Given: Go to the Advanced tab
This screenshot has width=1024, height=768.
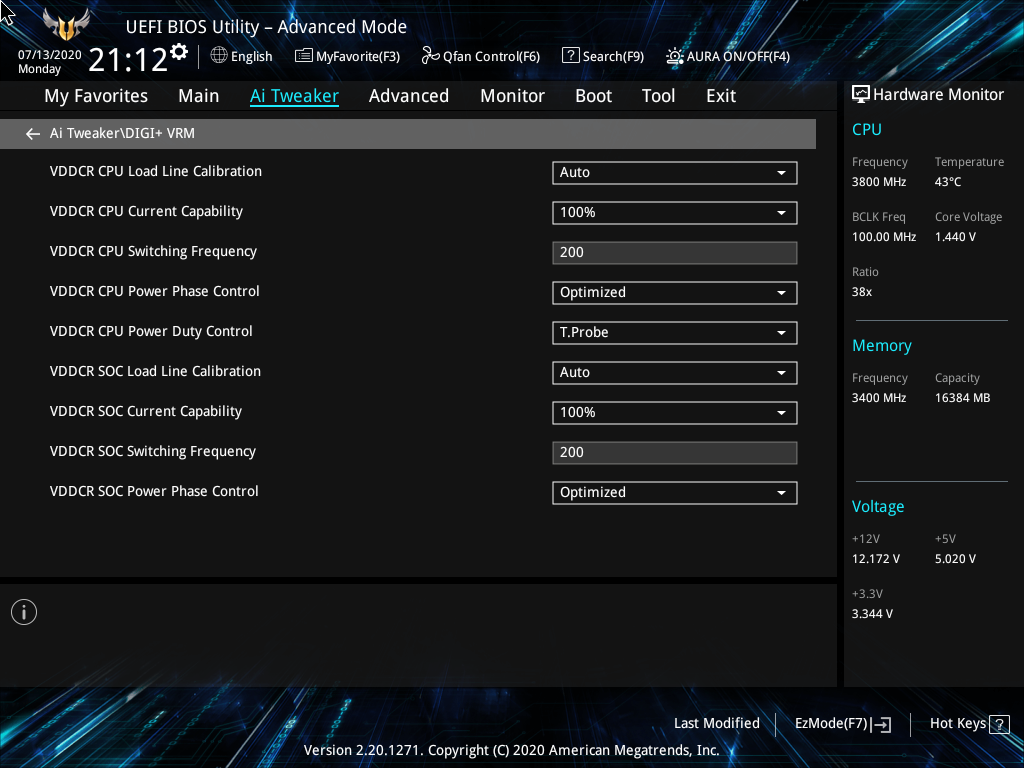Looking at the screenshot, I should (409, 96).
